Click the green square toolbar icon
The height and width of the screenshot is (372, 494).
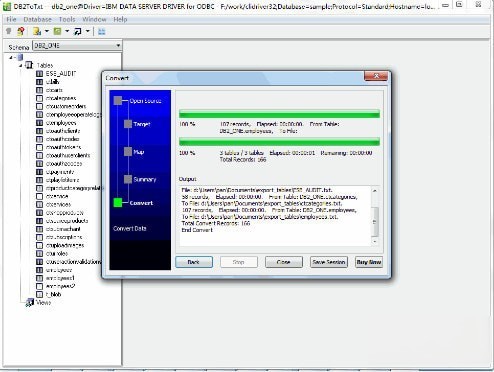tap(57, 31)
